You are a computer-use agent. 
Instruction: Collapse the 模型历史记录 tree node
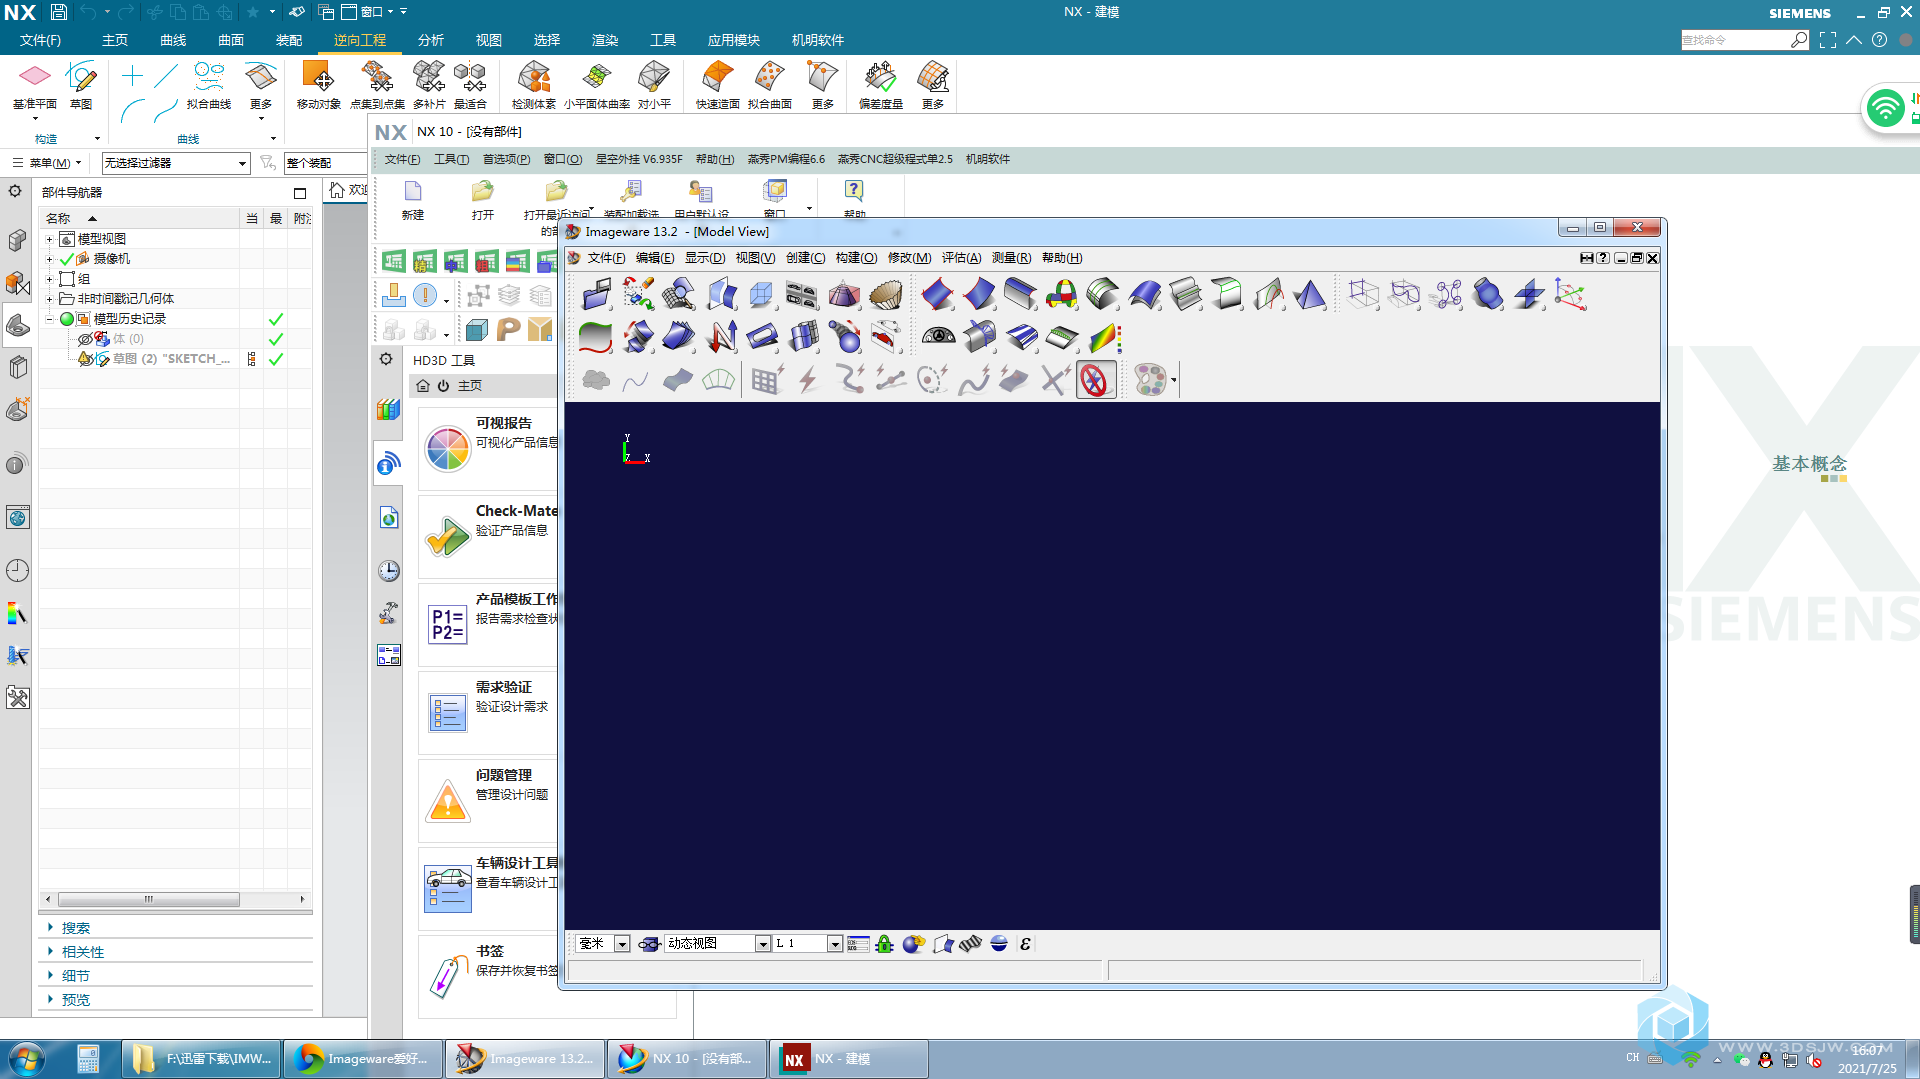49,319
